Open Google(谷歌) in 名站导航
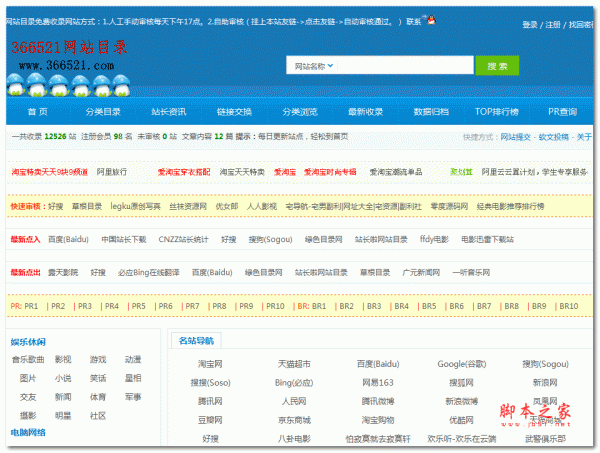 pyautogui.click(x=461, y=364)
